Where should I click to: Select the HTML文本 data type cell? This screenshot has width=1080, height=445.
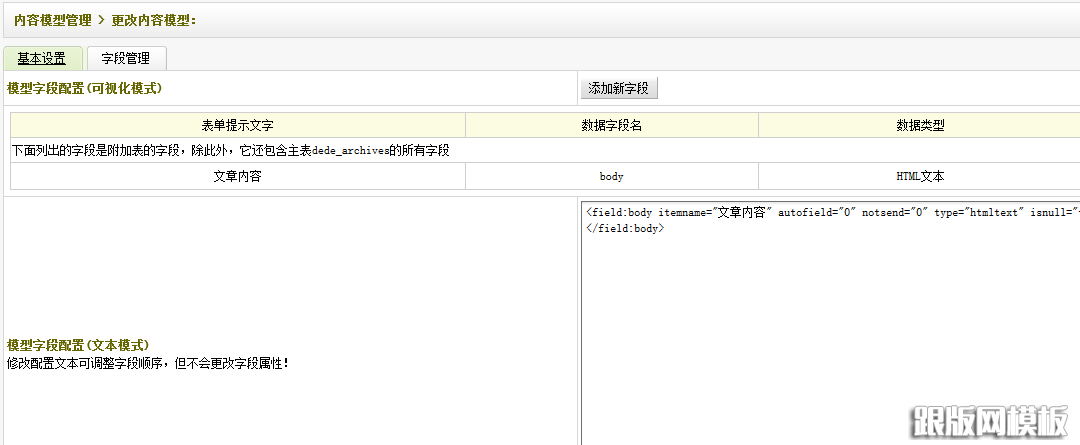[920, 176]
